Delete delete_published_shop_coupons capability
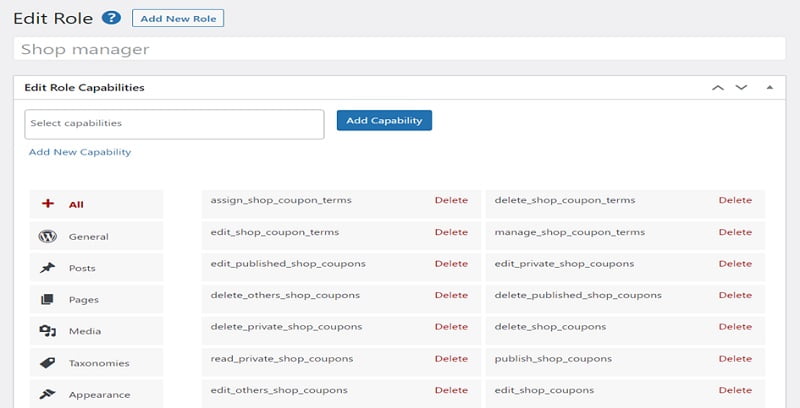The width and height of the screenshot is (800, 408). [735, 295]
